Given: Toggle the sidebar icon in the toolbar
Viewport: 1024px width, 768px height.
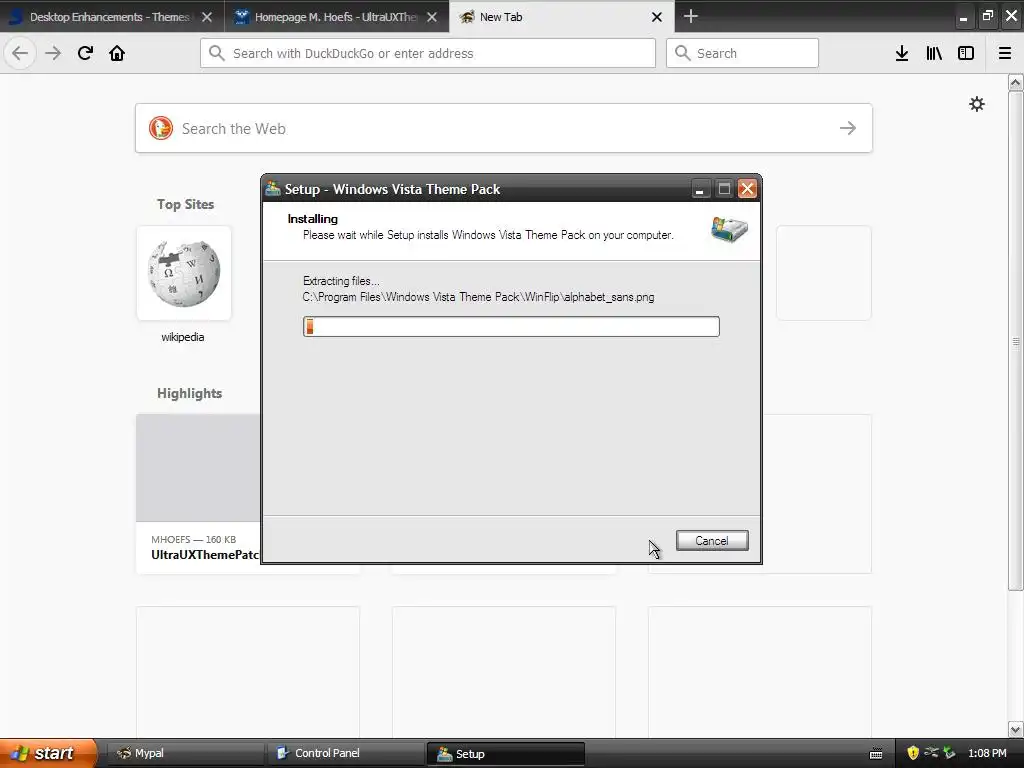Looking at the screenshot, I should pos(966,53).
